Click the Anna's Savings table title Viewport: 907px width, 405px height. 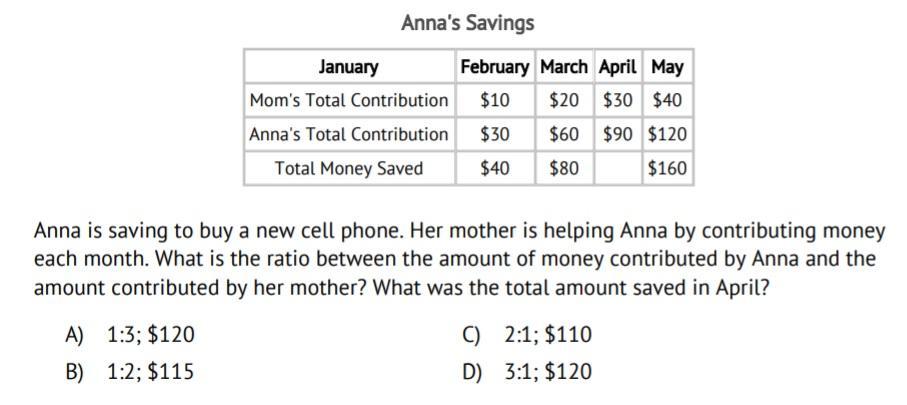467,23
